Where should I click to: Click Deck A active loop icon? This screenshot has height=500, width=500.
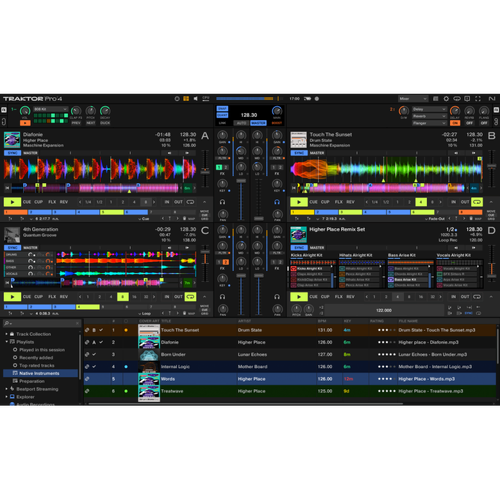pyautogui.click(x=190, y=202)
